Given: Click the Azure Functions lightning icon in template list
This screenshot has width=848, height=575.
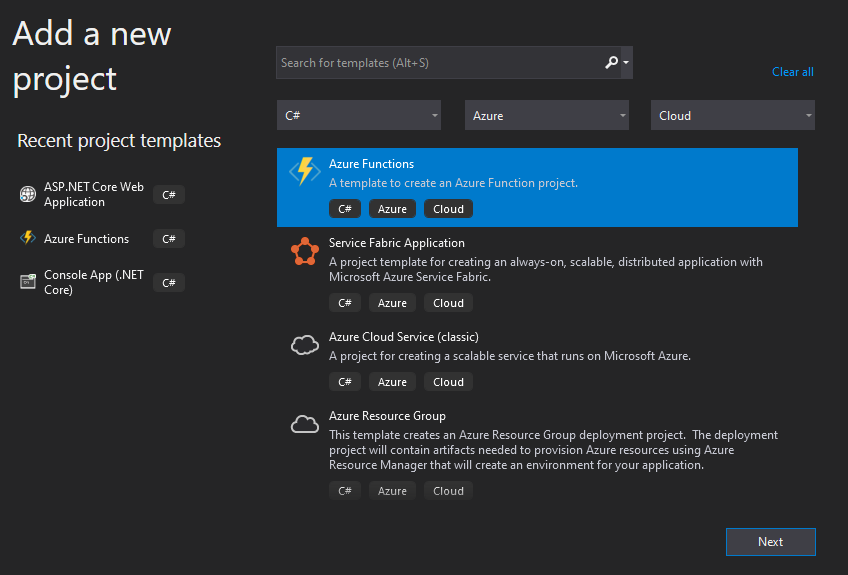Looking at the screenshot, I should [305, 171].
